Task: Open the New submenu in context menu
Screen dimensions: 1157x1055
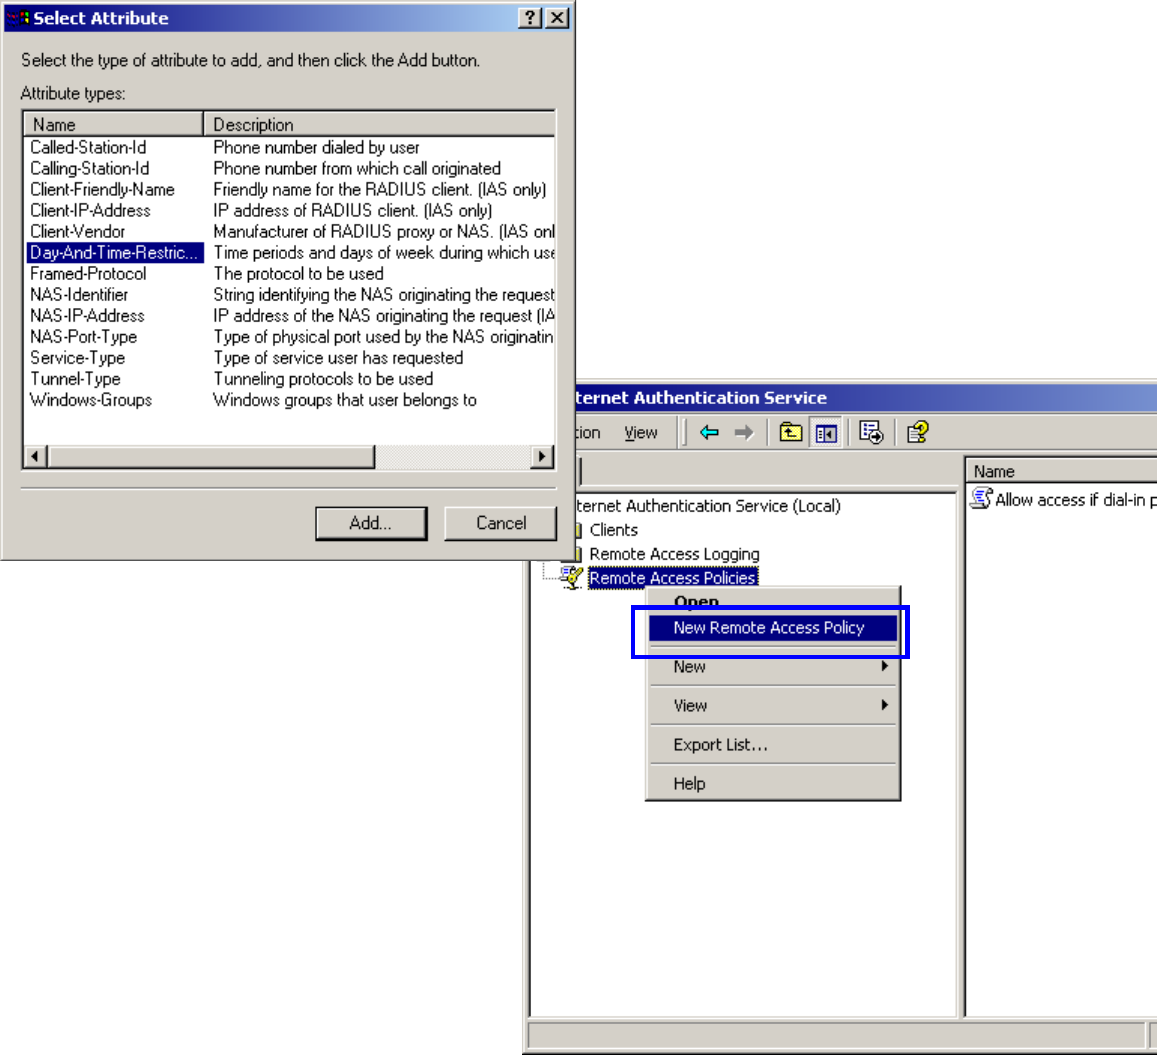Action: [x=773, y=666]
